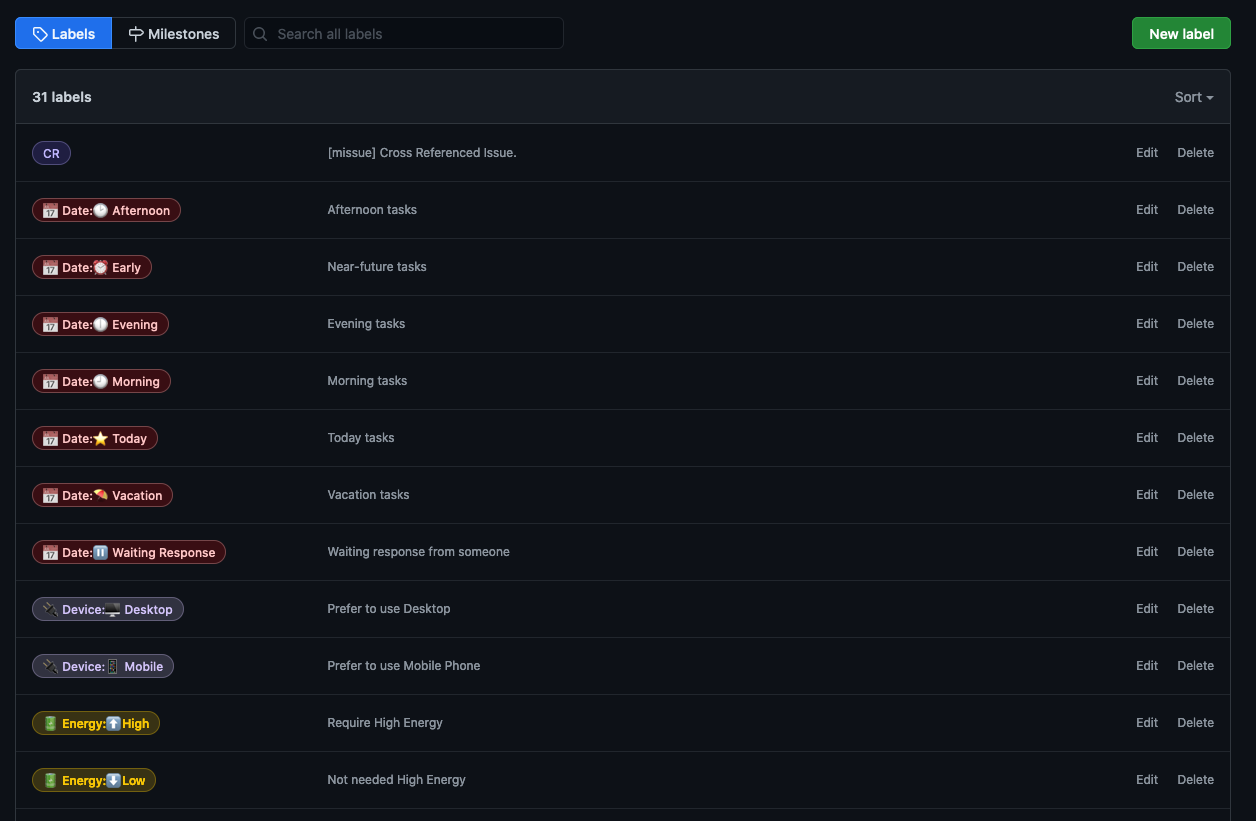
Task: Click the magnifier icon in the label search
Action: tap(260, 34)
